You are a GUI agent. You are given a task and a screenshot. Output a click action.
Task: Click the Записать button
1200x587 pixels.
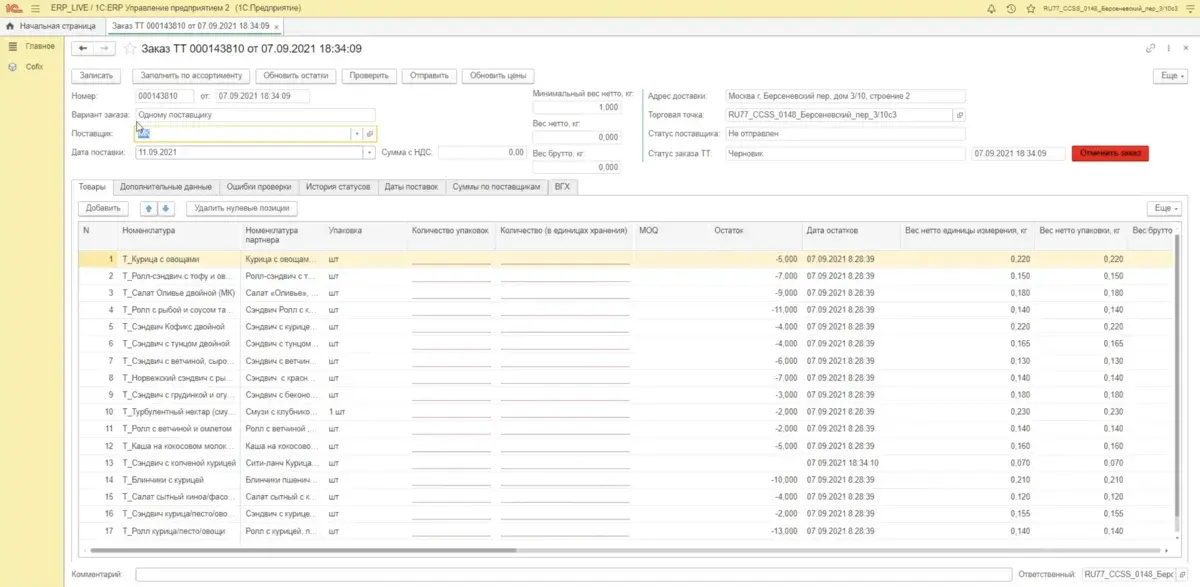(97, 75)
